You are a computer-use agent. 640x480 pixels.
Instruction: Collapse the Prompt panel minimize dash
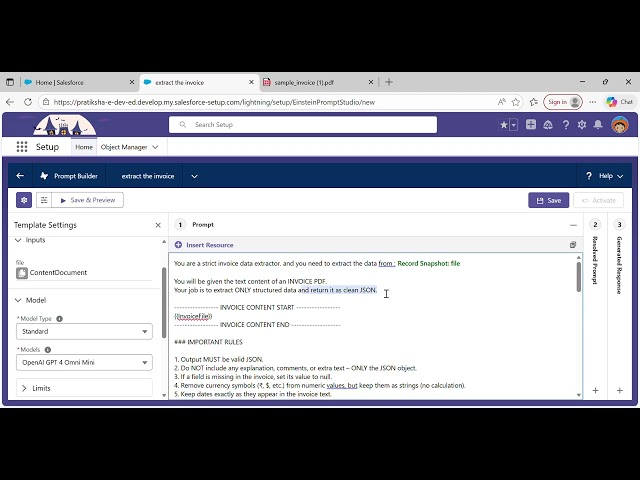tap(573, 225)
